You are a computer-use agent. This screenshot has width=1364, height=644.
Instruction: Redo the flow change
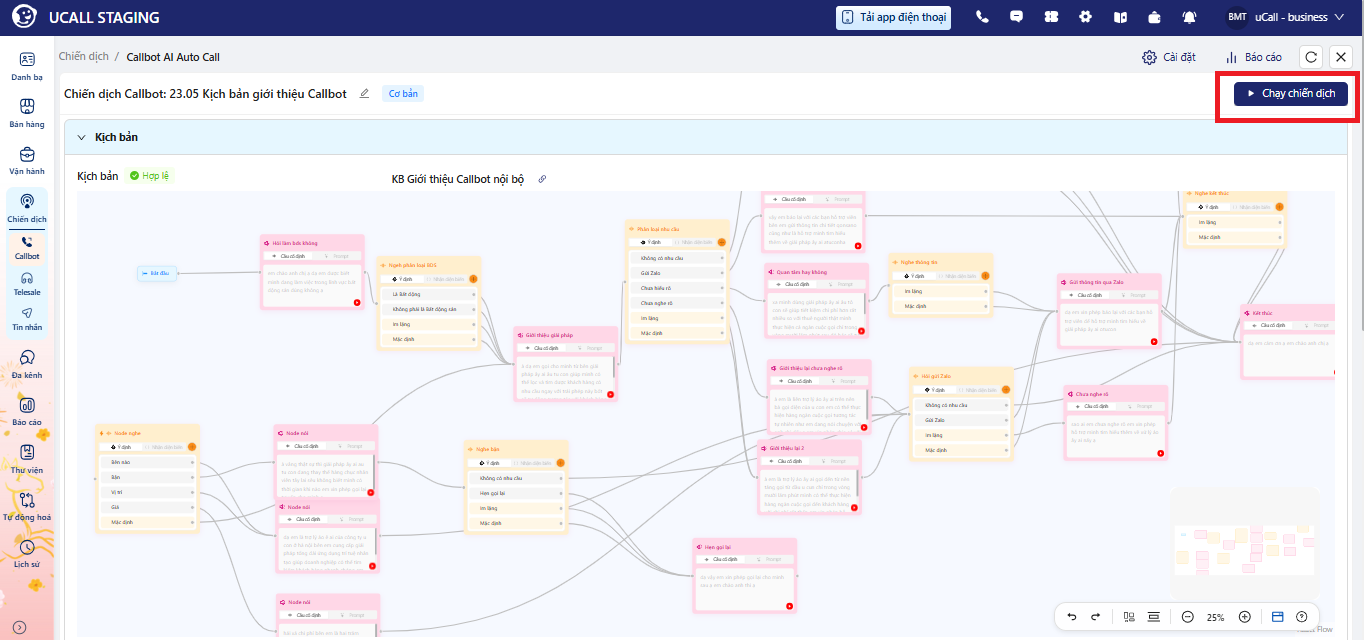pos(1096,617)
